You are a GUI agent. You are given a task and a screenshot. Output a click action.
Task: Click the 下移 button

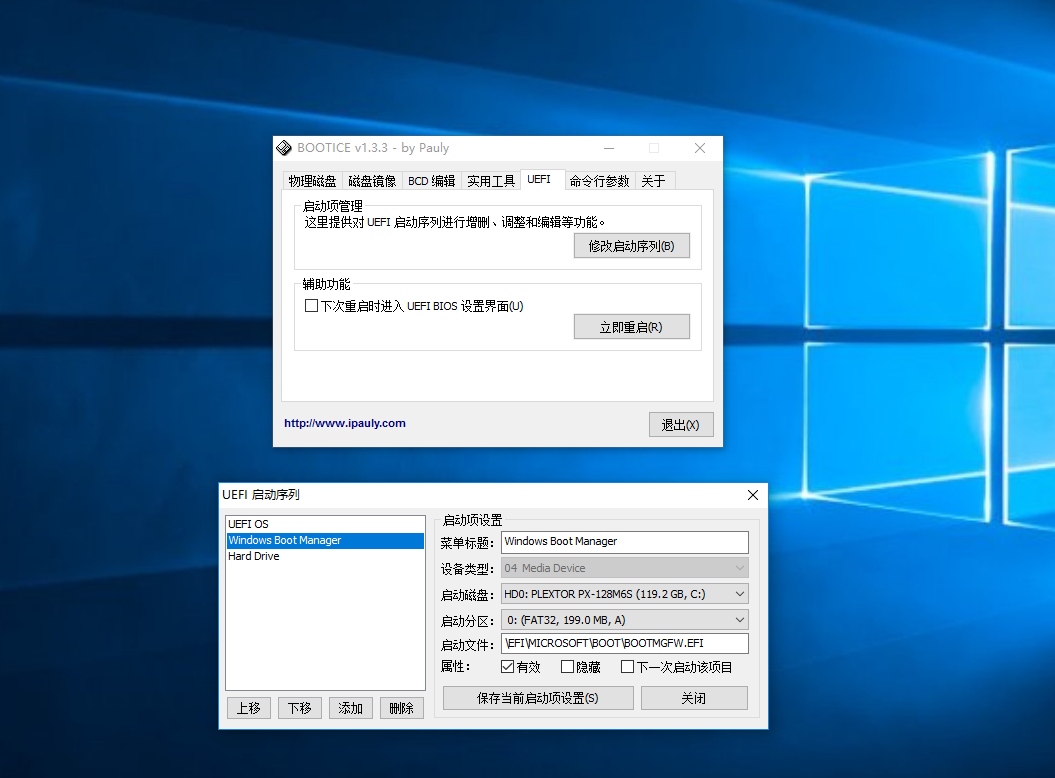pyautogui.click(x=300, y=708)
